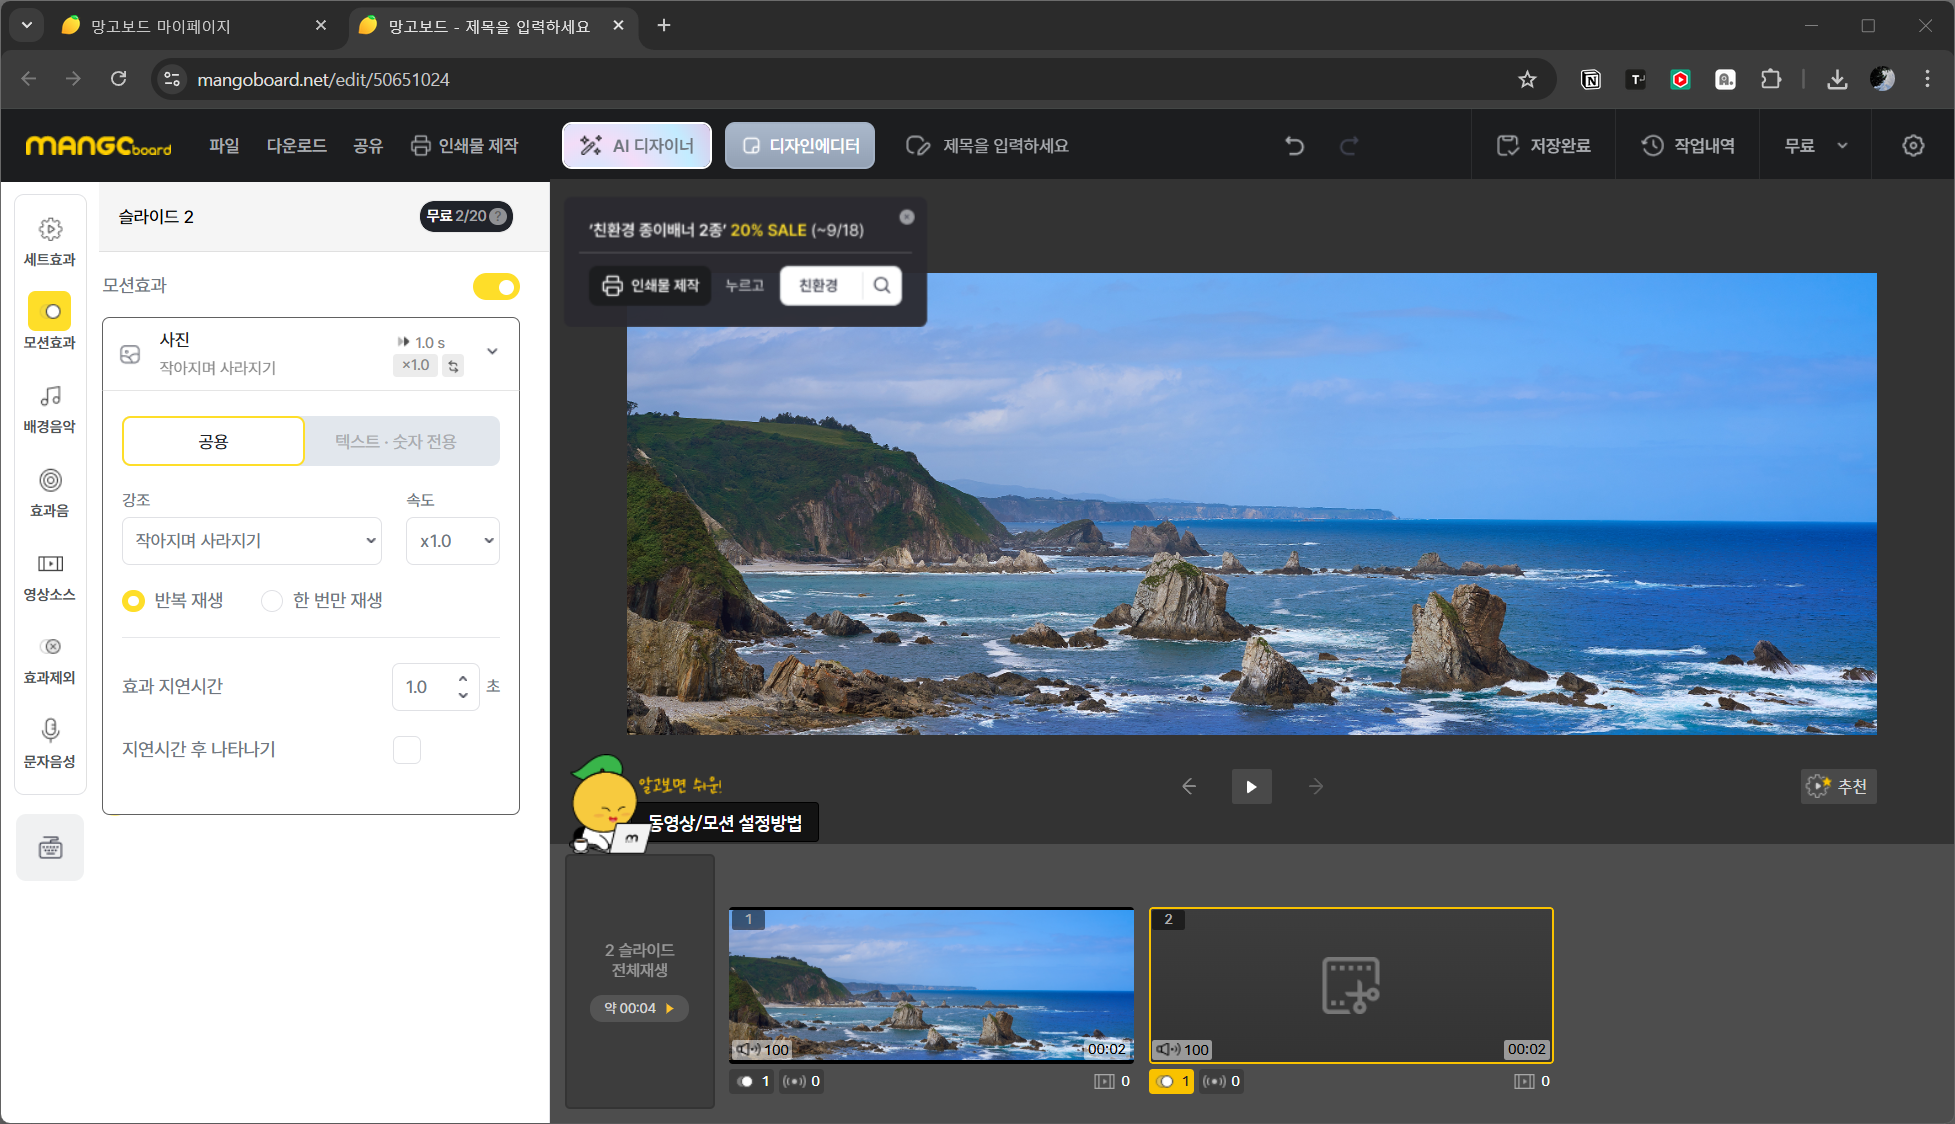Switch to the 텍스트 · 숫자 전용 tab

tap(396, 441)
